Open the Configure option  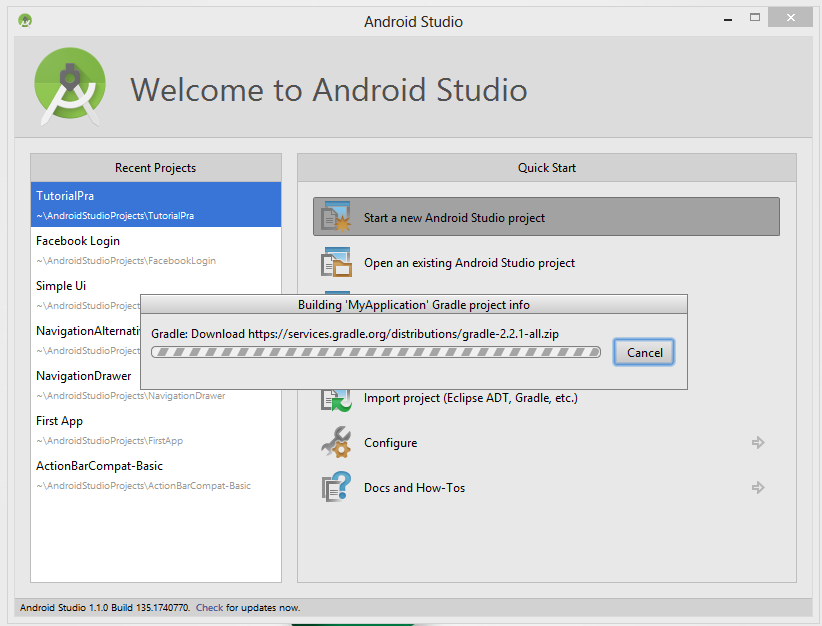[546, 442]
